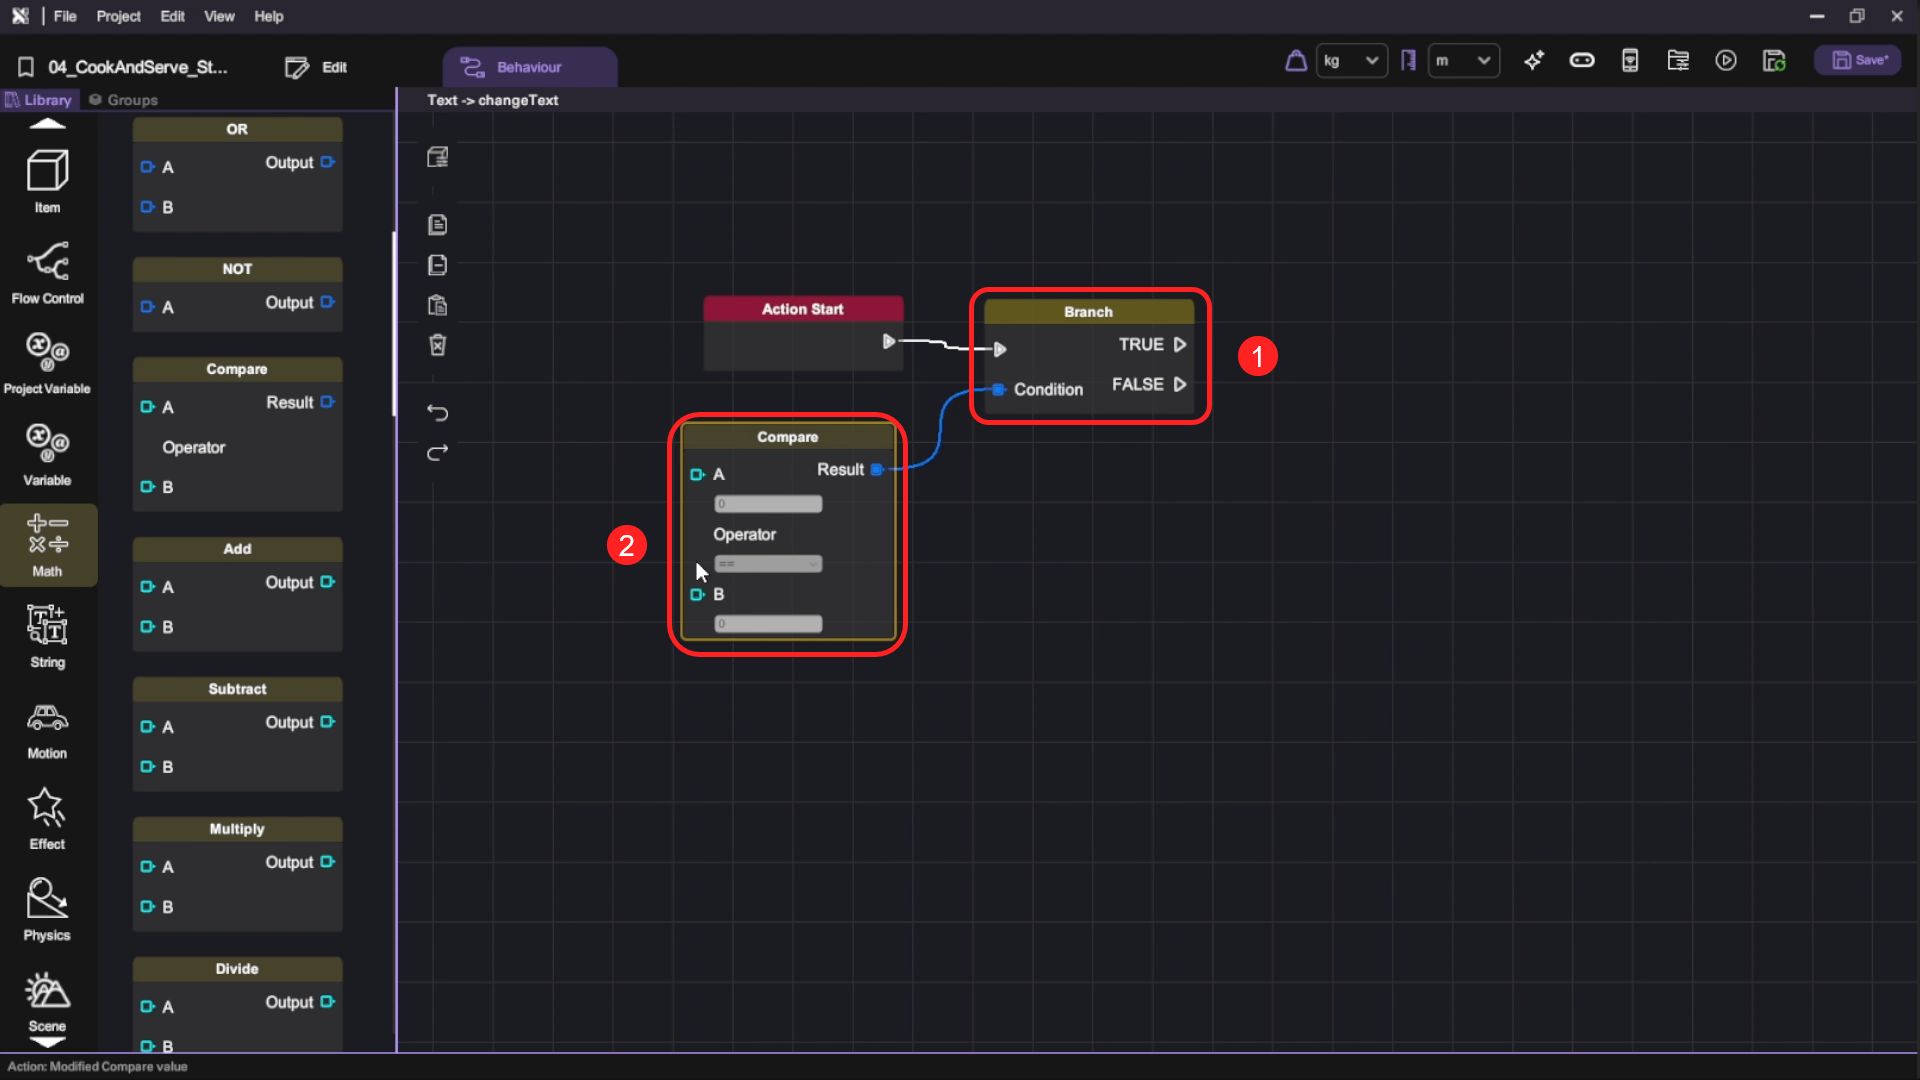Screen dimensions: 1920x1080
Task: Open the Project menu
Action: pos(118,16)
